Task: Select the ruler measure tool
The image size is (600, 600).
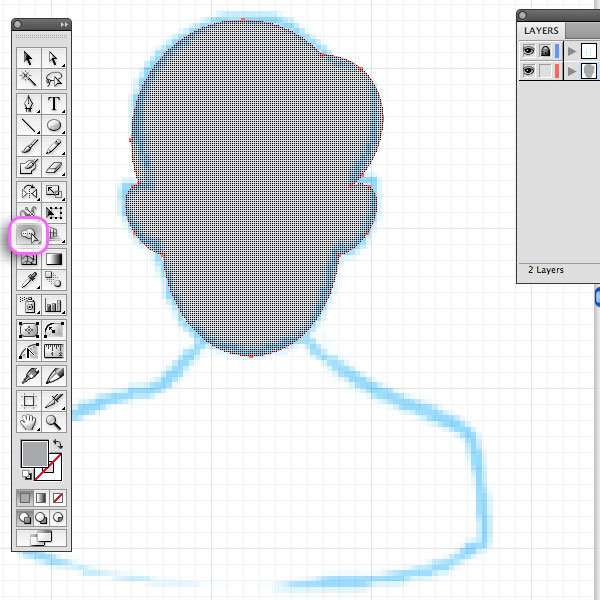Action: click(54, 351)
